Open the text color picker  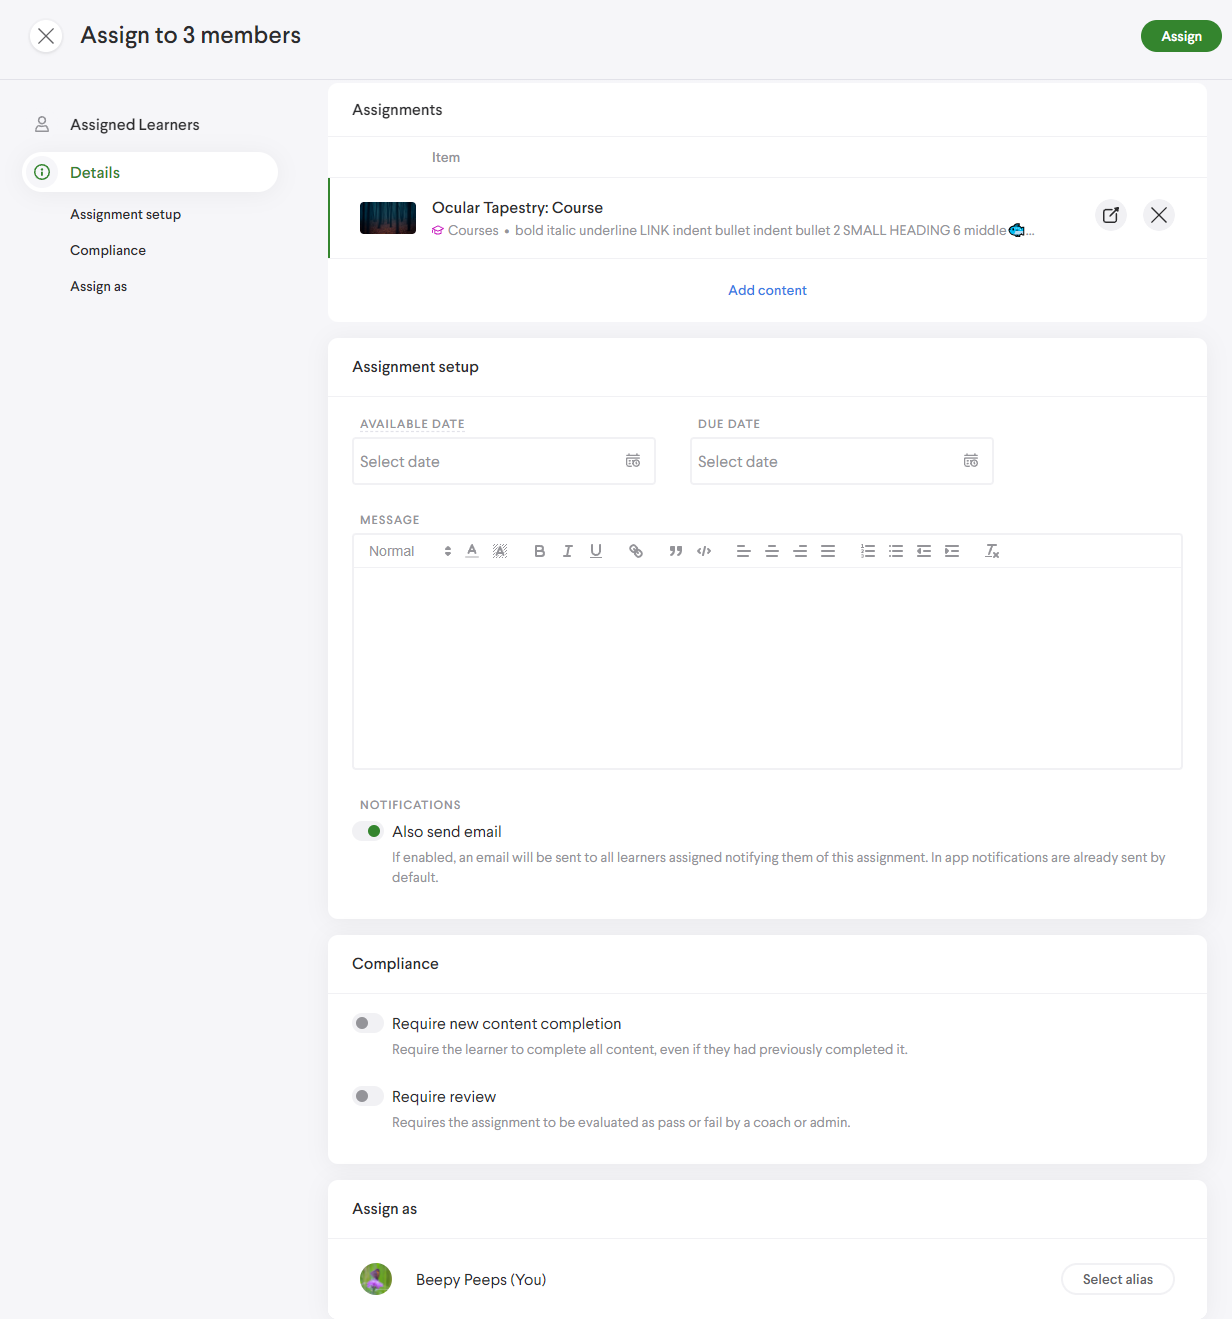pyautogui.click(x=472, y=551)
